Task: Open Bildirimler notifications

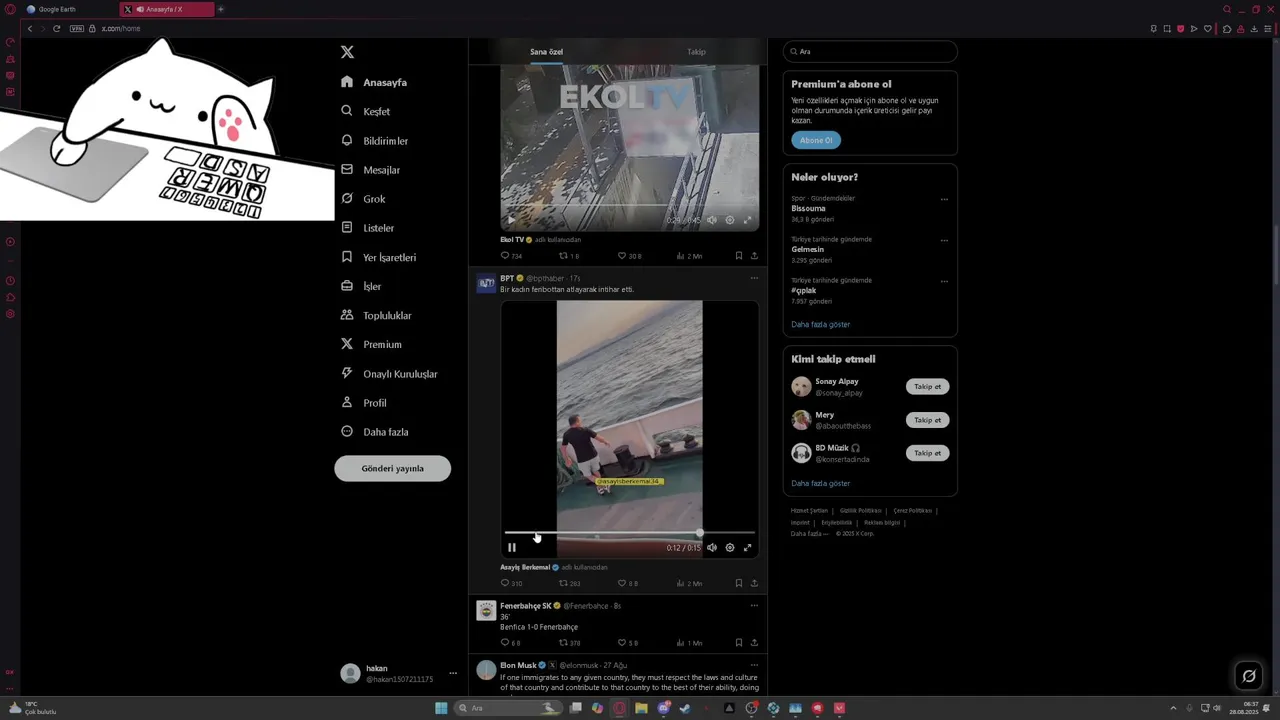Action: 374,141
